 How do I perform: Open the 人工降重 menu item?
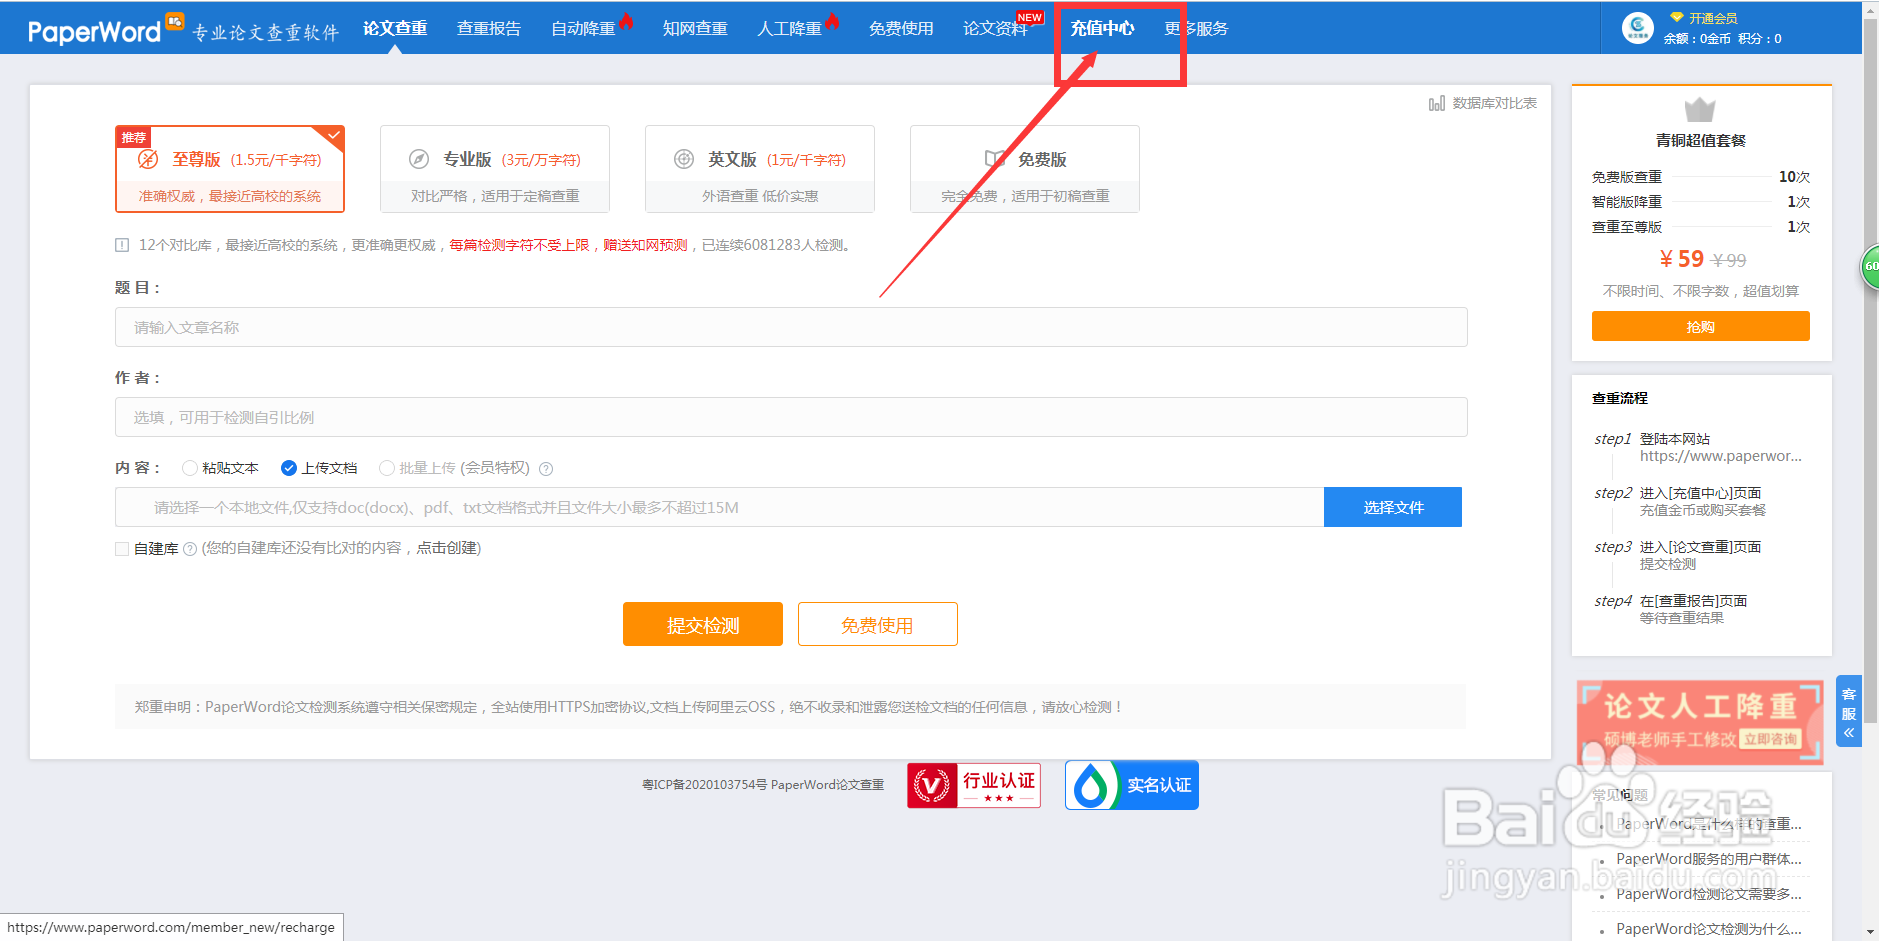pyautogui.click(x=789, y=28)
